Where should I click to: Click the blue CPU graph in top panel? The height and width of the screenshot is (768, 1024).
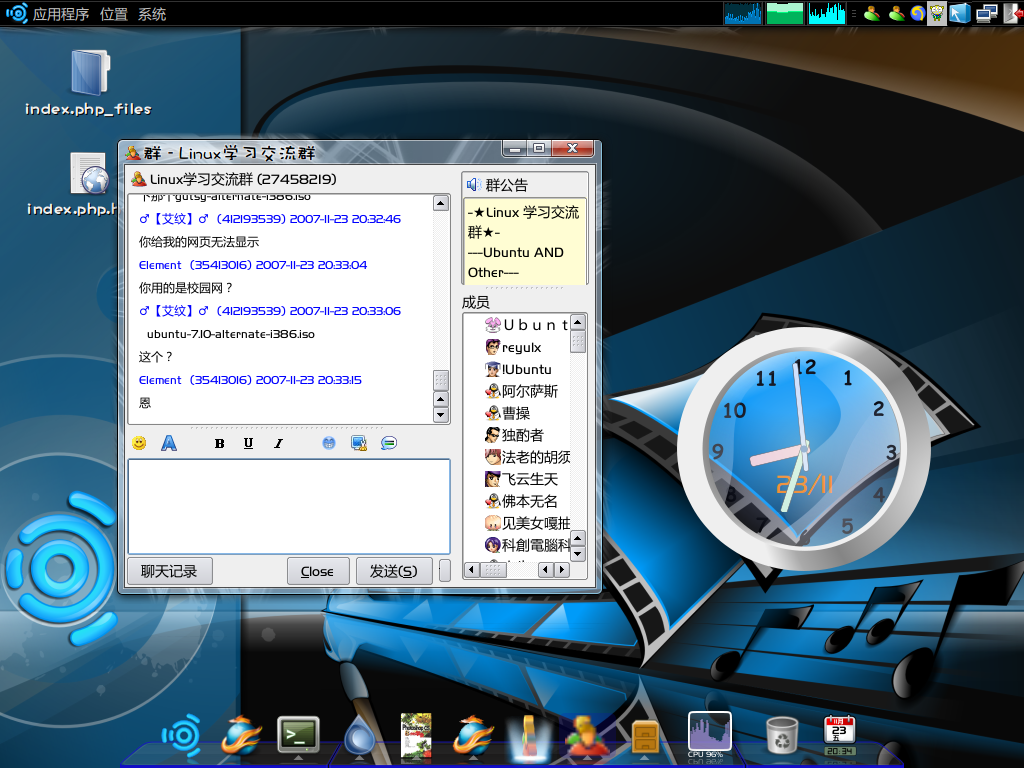743,13
